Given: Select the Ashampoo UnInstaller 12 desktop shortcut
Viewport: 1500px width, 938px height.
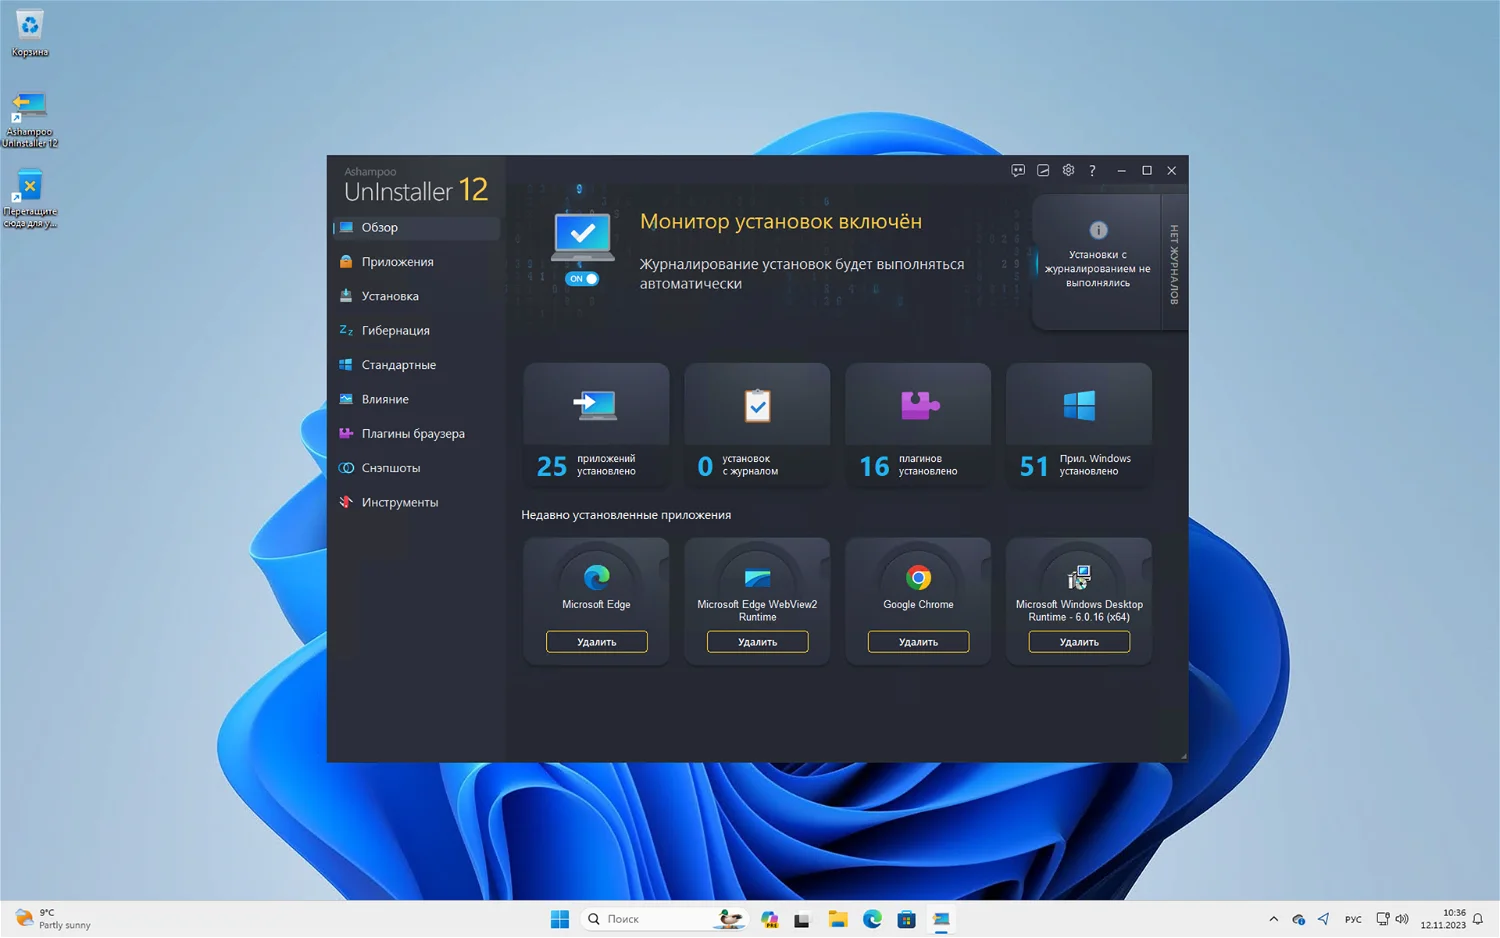Looking at the screenshot, I should pyautogui.click(x=30, y=119).
